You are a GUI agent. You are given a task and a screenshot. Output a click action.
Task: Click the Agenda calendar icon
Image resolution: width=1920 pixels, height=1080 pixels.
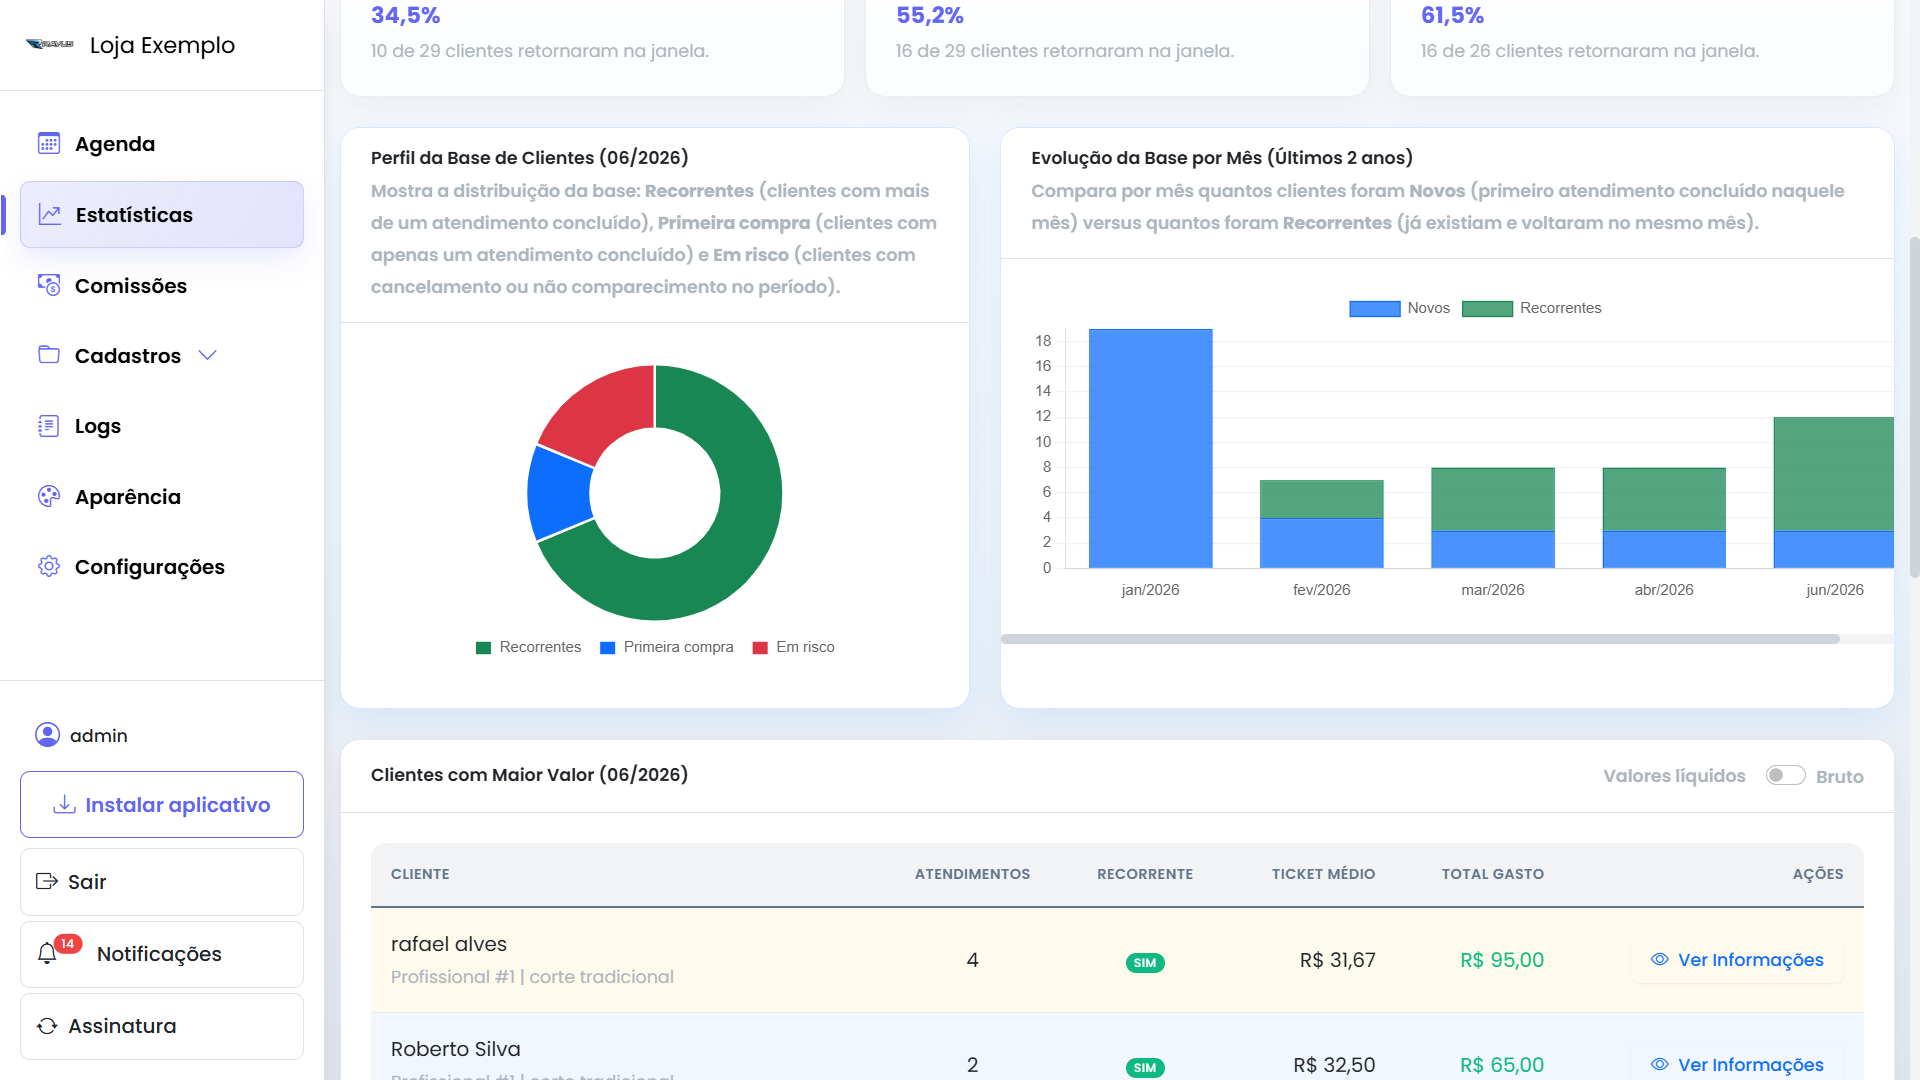click(49, 143)
